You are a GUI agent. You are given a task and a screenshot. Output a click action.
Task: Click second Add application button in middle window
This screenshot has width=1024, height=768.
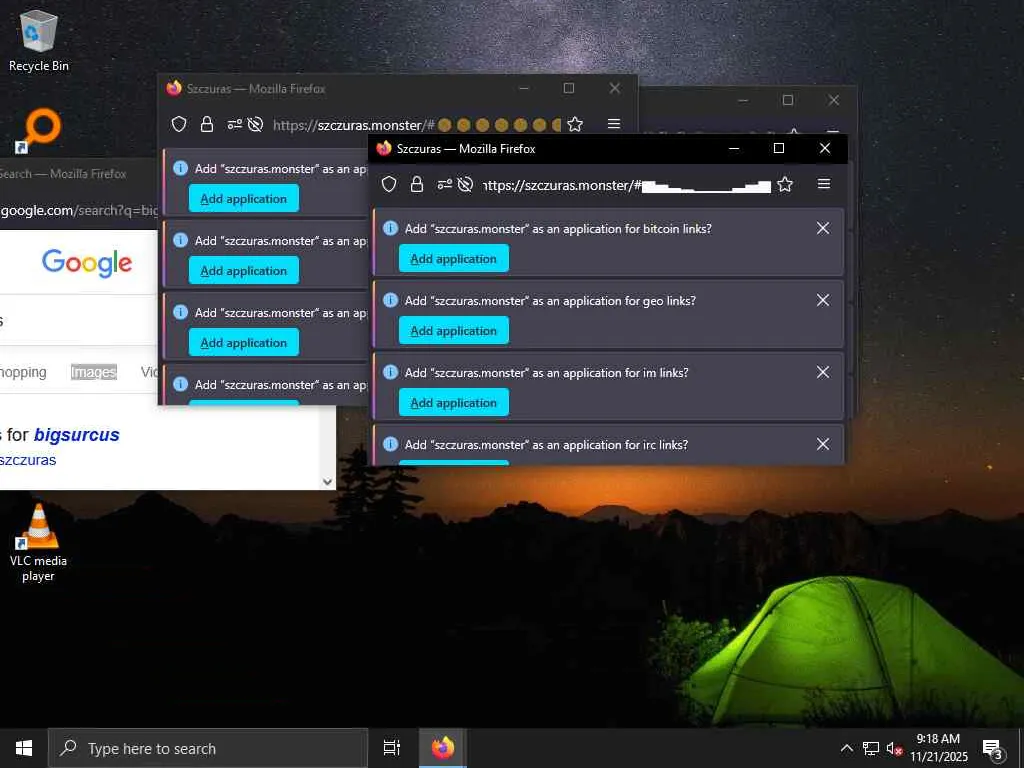point(244,270)
